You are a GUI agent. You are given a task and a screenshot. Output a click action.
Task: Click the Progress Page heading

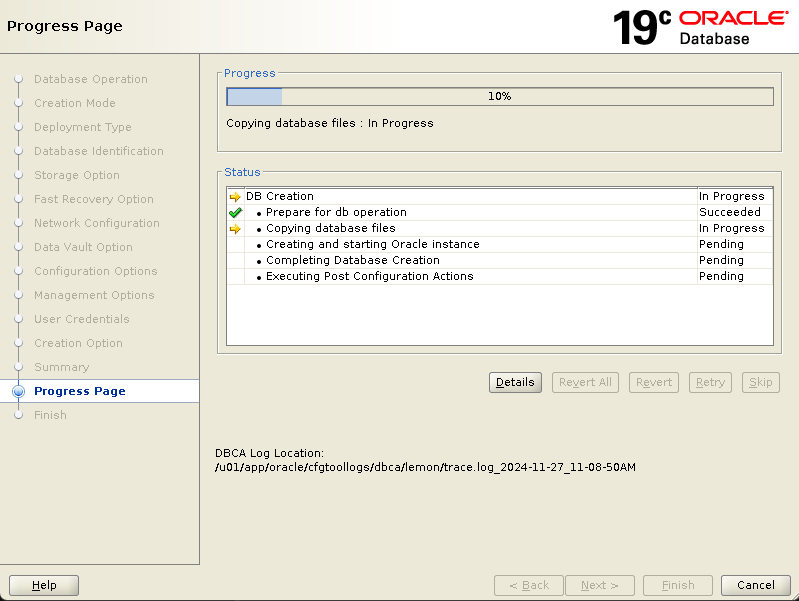click(x=65, y=26)
